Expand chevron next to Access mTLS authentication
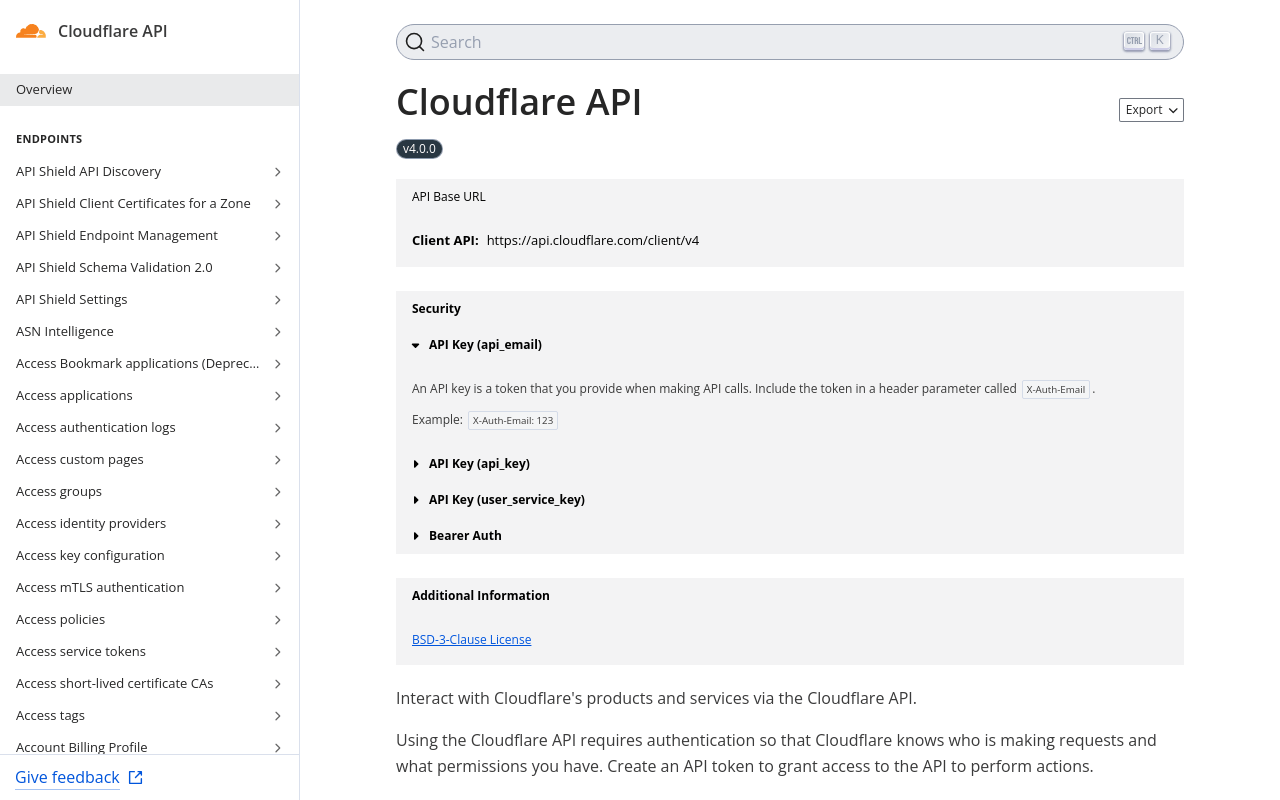The image size is (1280, 800). pos(278,588)
